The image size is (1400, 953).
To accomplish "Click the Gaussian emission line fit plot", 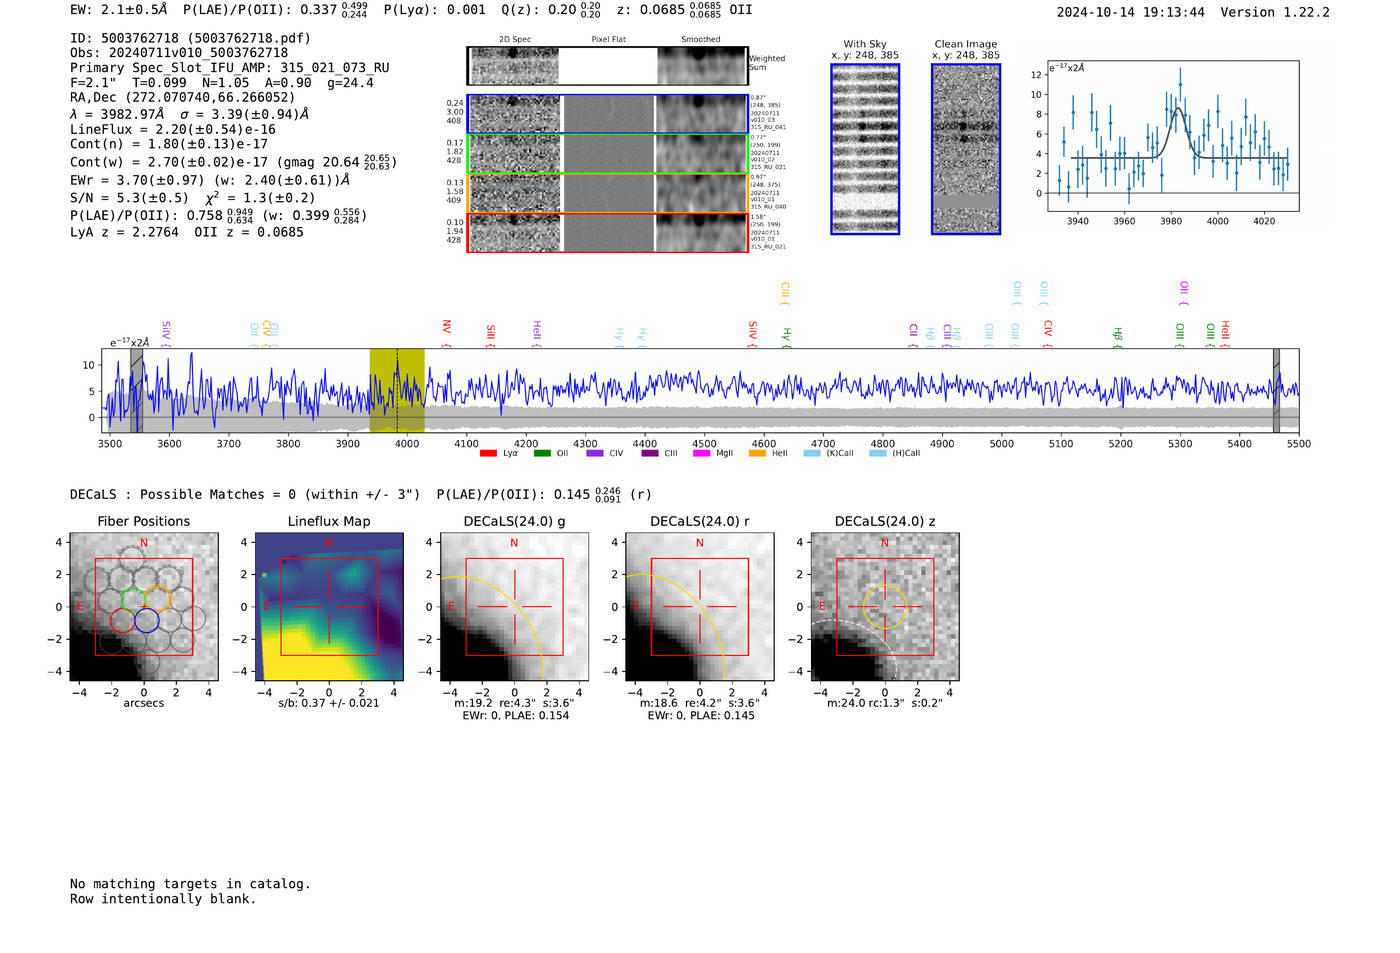I will 1173,136.
